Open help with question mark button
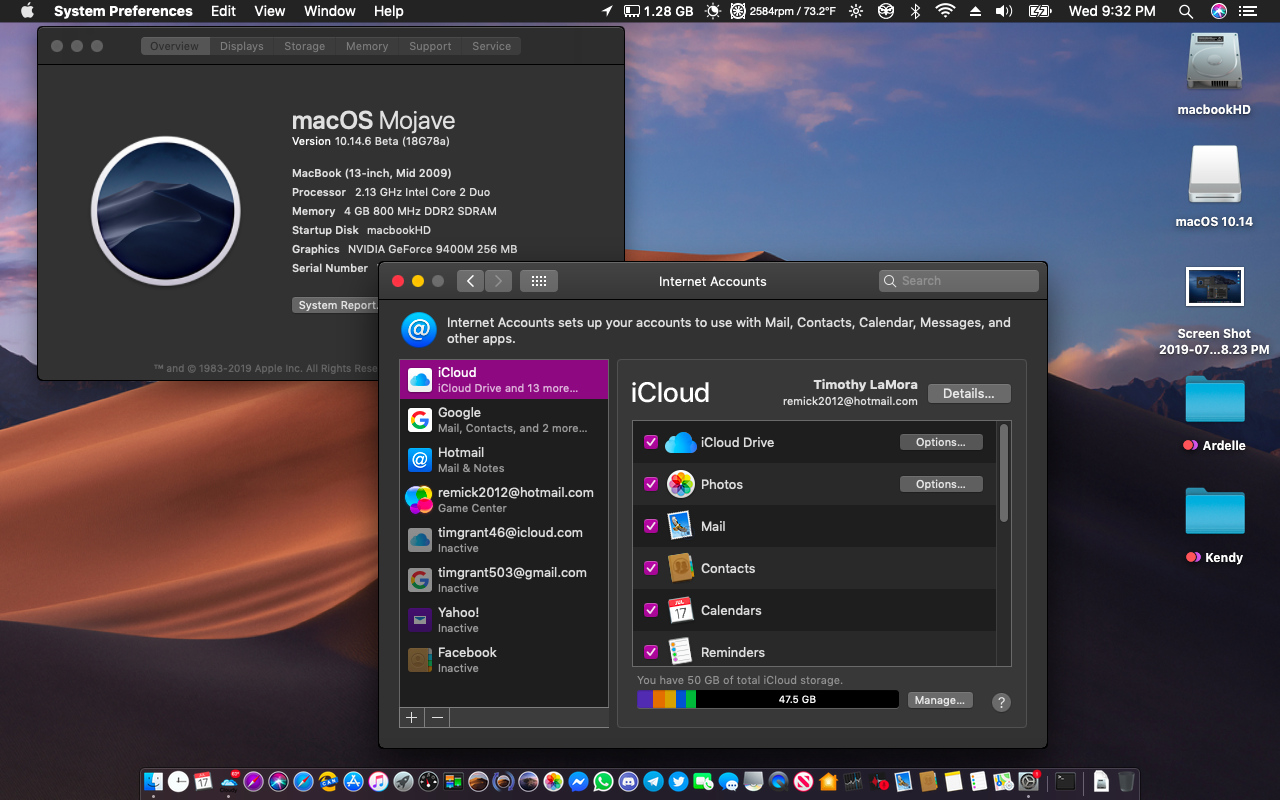 pos(1001,702)
